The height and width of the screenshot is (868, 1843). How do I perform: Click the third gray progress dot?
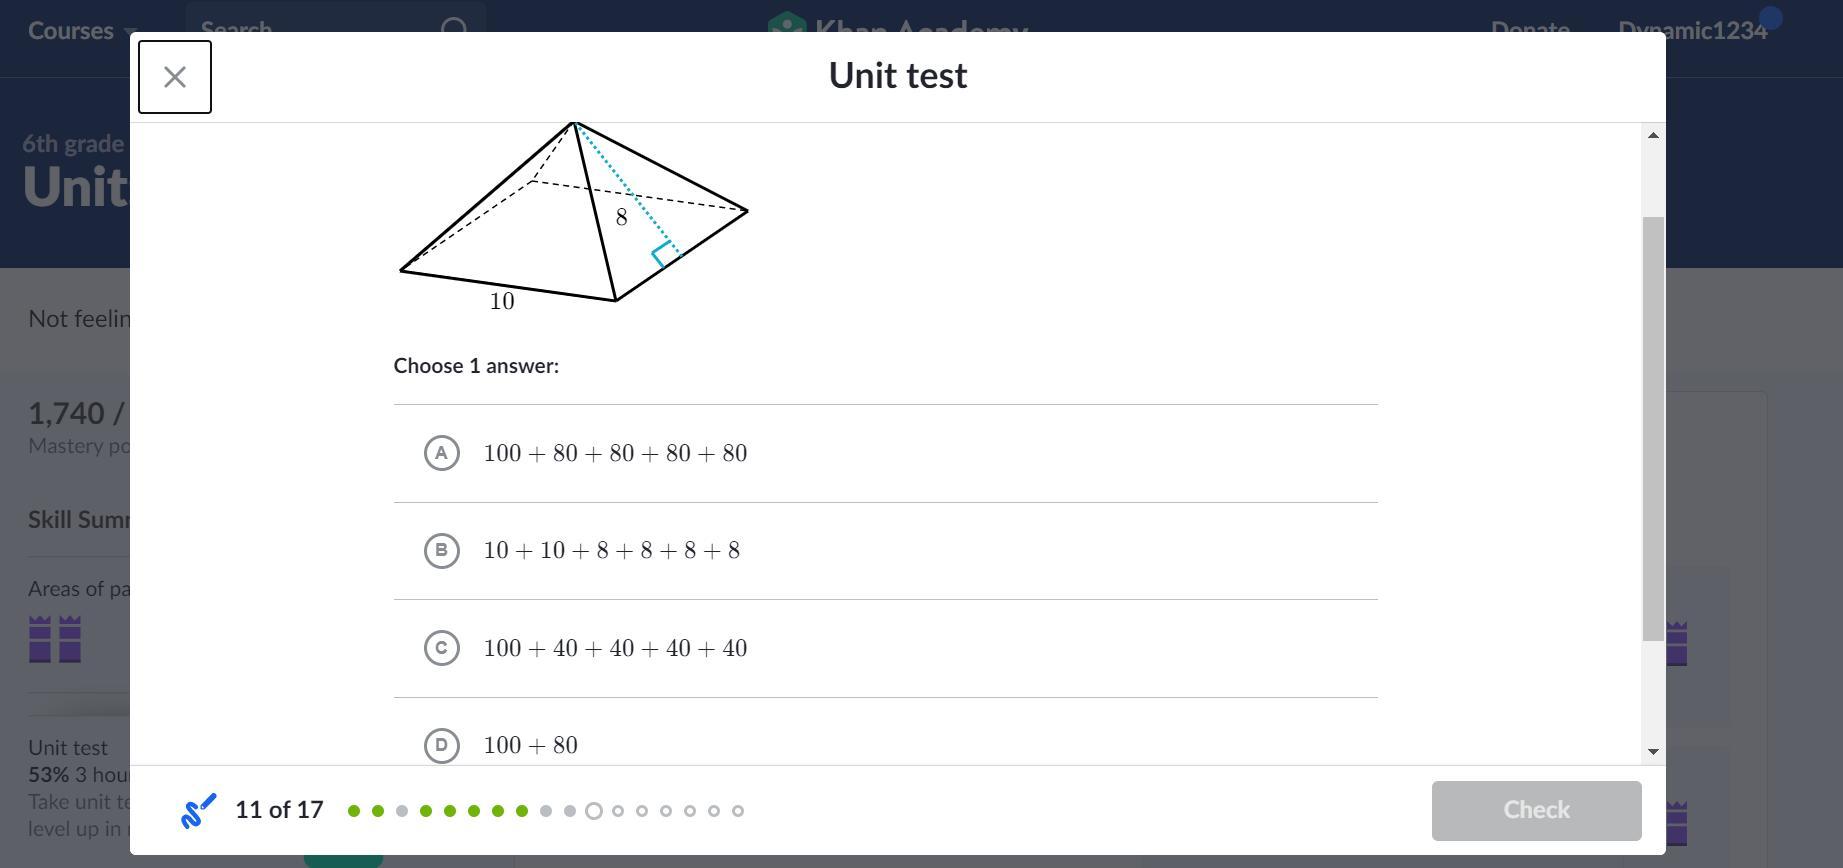pyautogui.click(x=570, y=811)
